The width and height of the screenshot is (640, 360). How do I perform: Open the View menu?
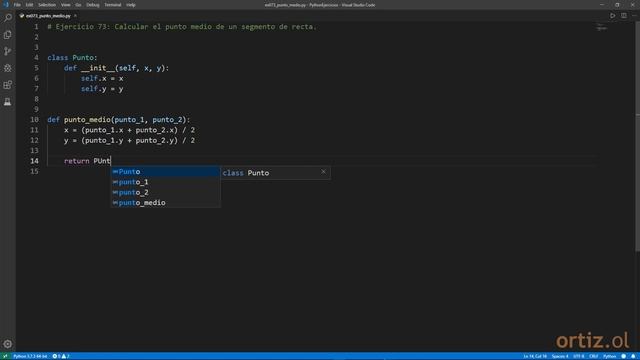tap(65, 5)
